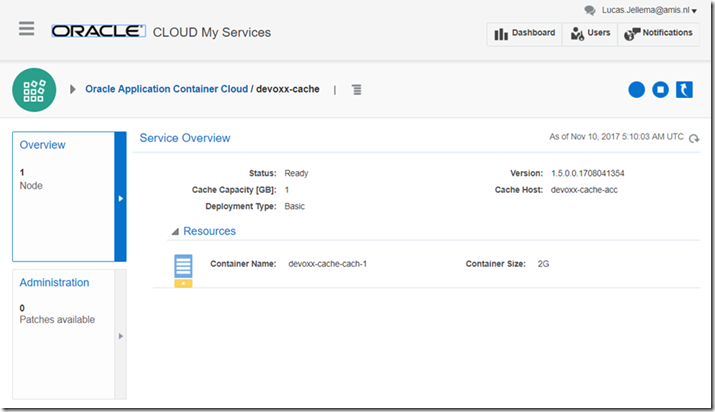715x412 pixels.
Task: Click the Oracle logo
Action: tap(97, 32)
